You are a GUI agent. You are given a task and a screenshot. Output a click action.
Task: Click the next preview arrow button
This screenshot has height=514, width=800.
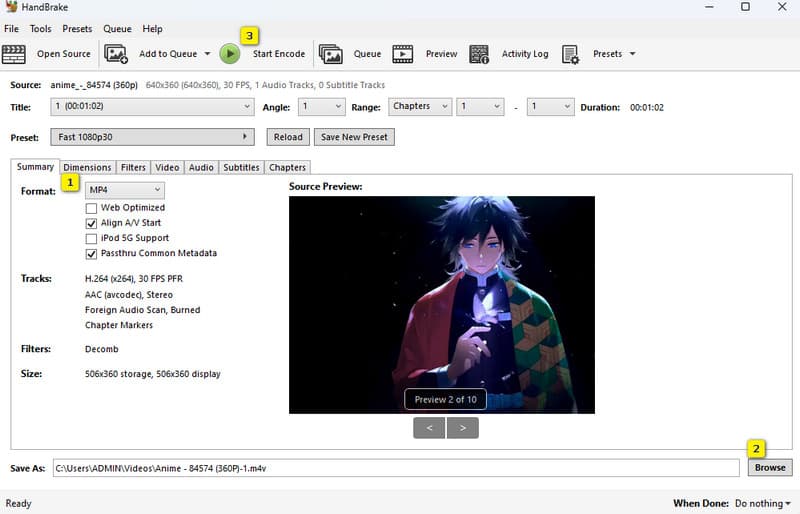coord(462,428)
